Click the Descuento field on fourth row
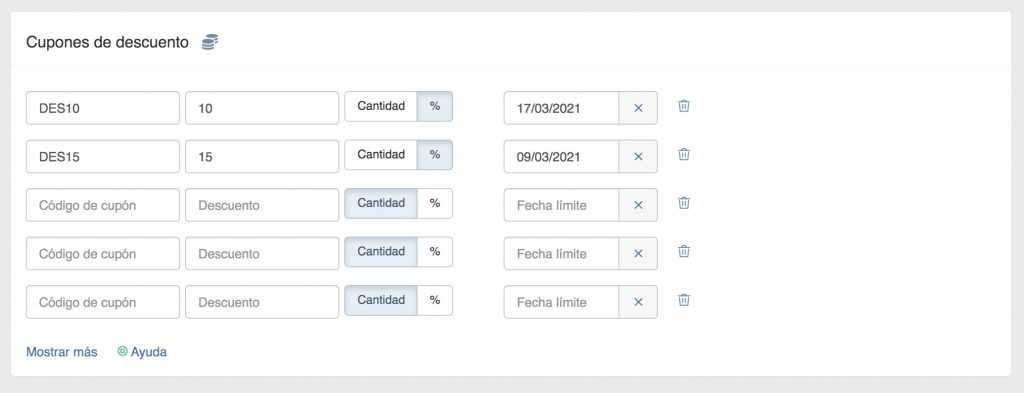1024x393 pixels. pos(262,253)
